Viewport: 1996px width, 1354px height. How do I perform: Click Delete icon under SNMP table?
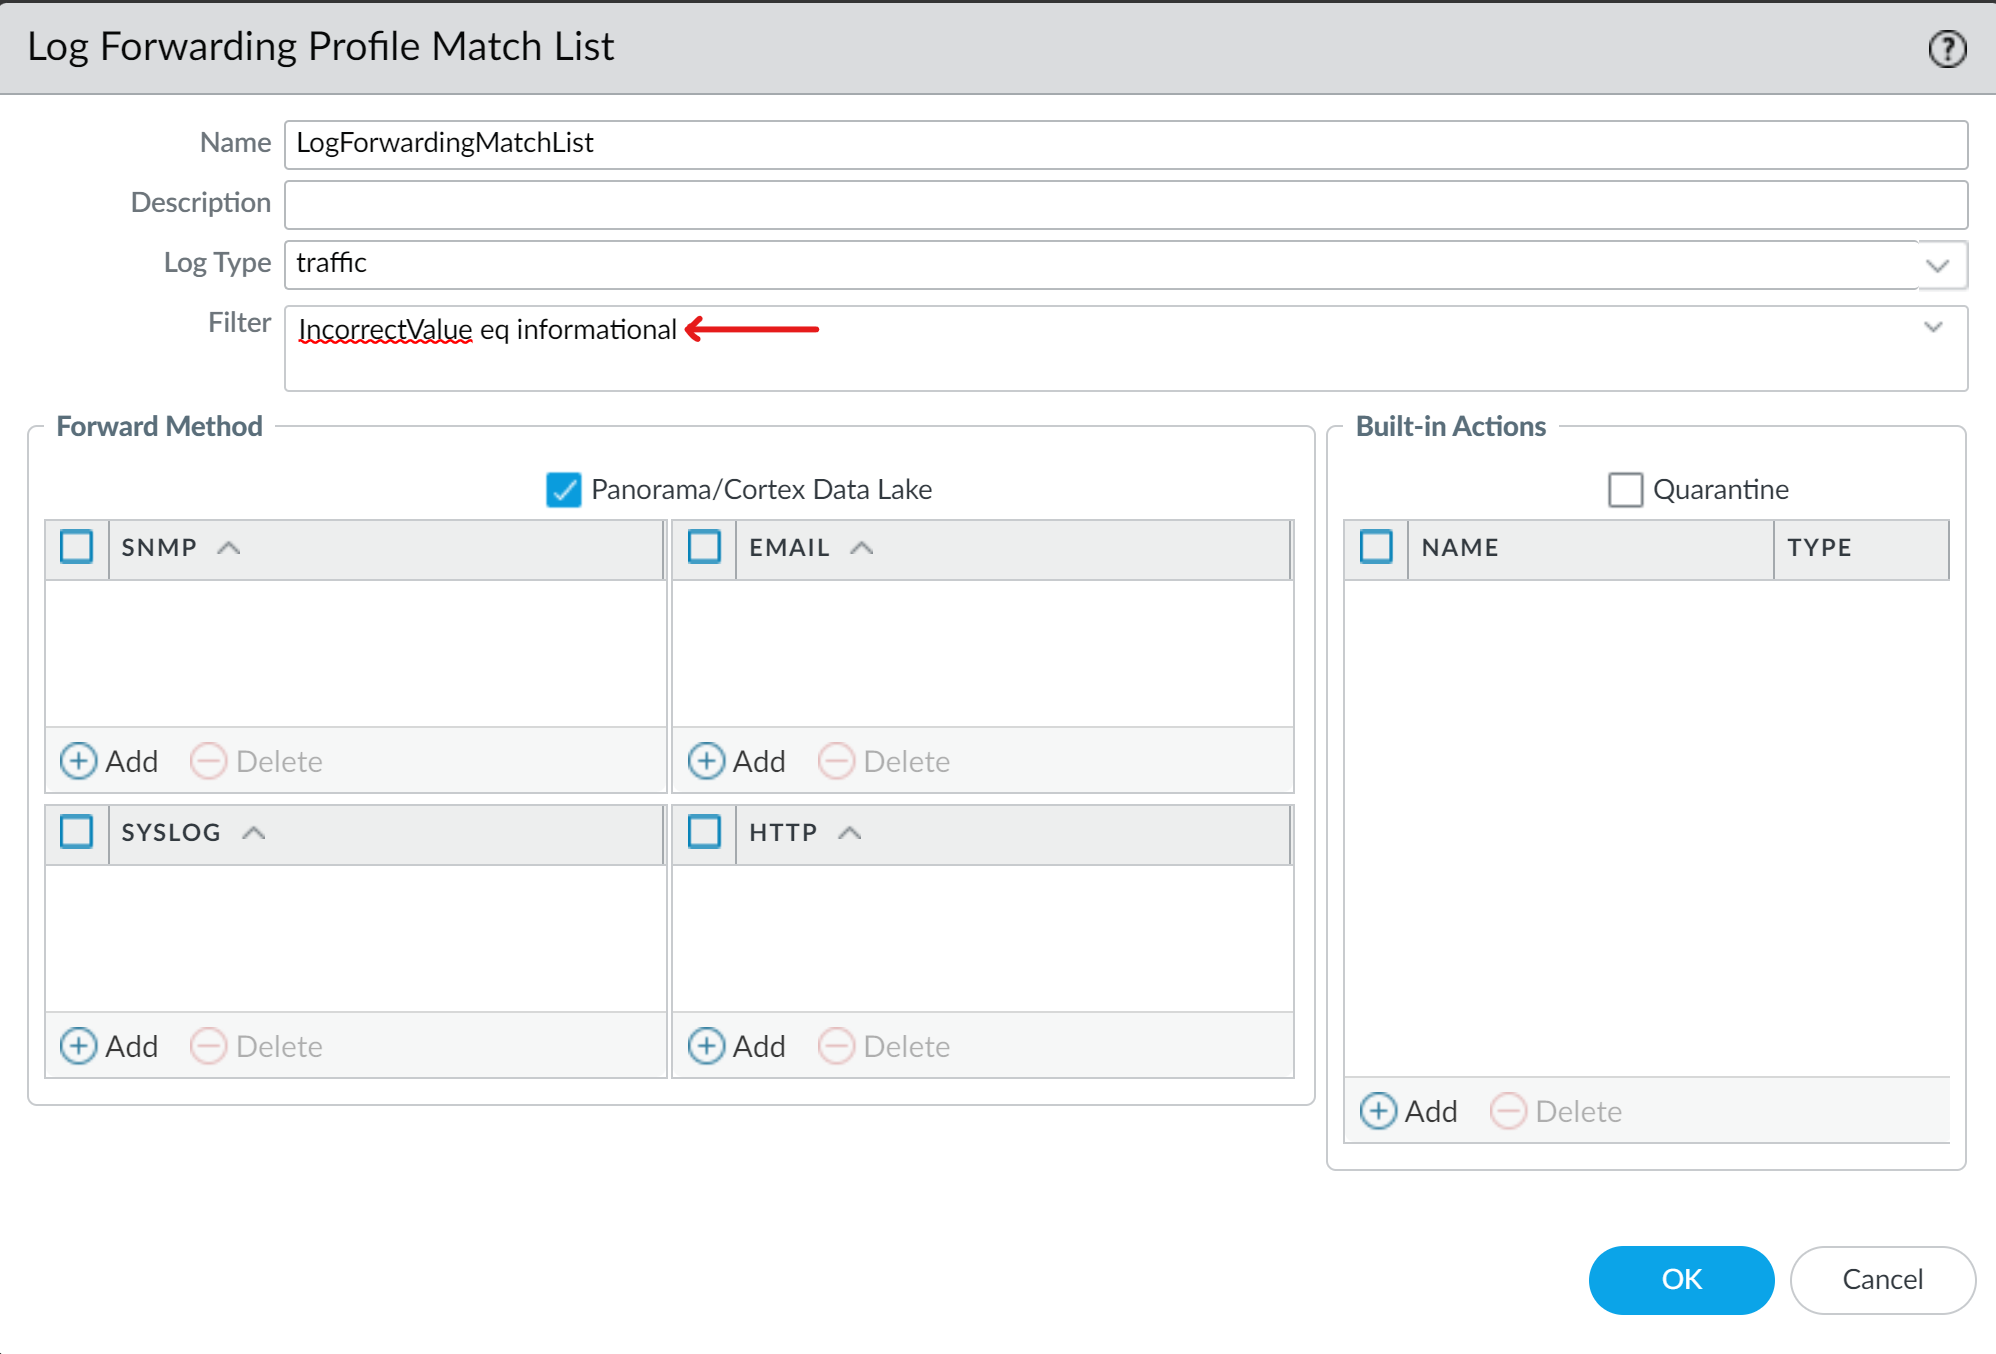click(209, 761)
